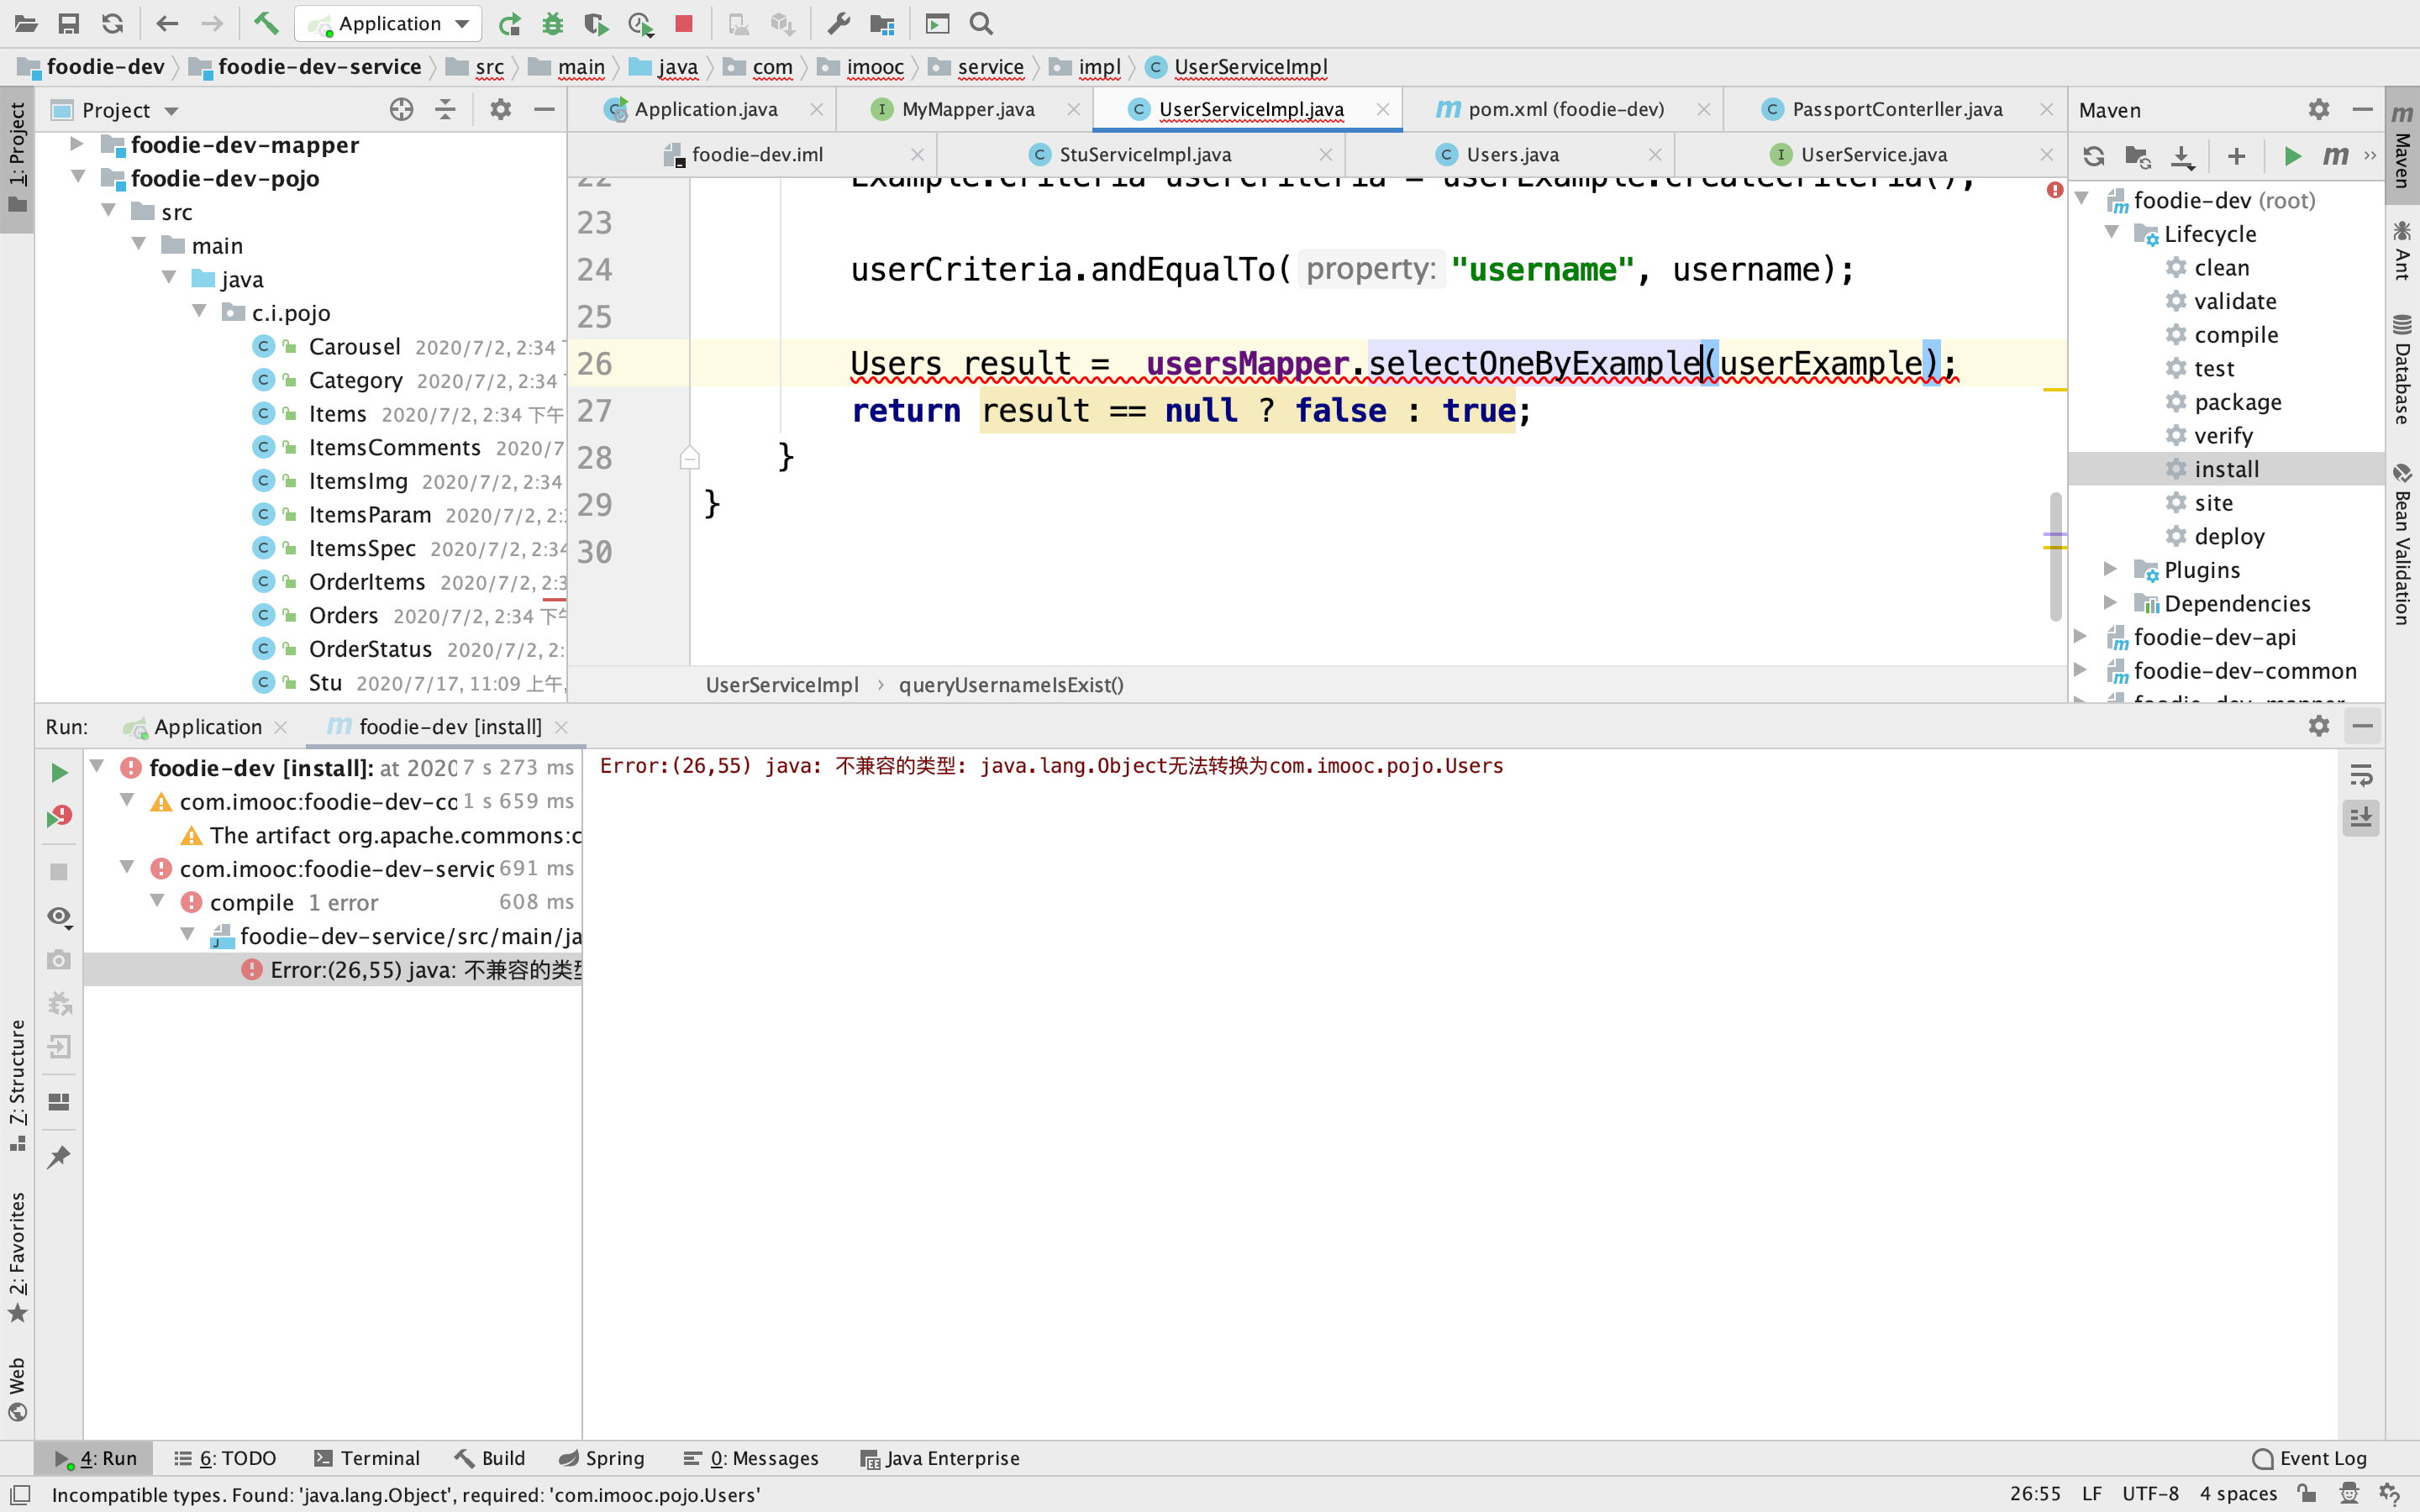2420x1512 pixels.
Task: Toggle the Favorites tool window stripe
Action: [17, 1257]
